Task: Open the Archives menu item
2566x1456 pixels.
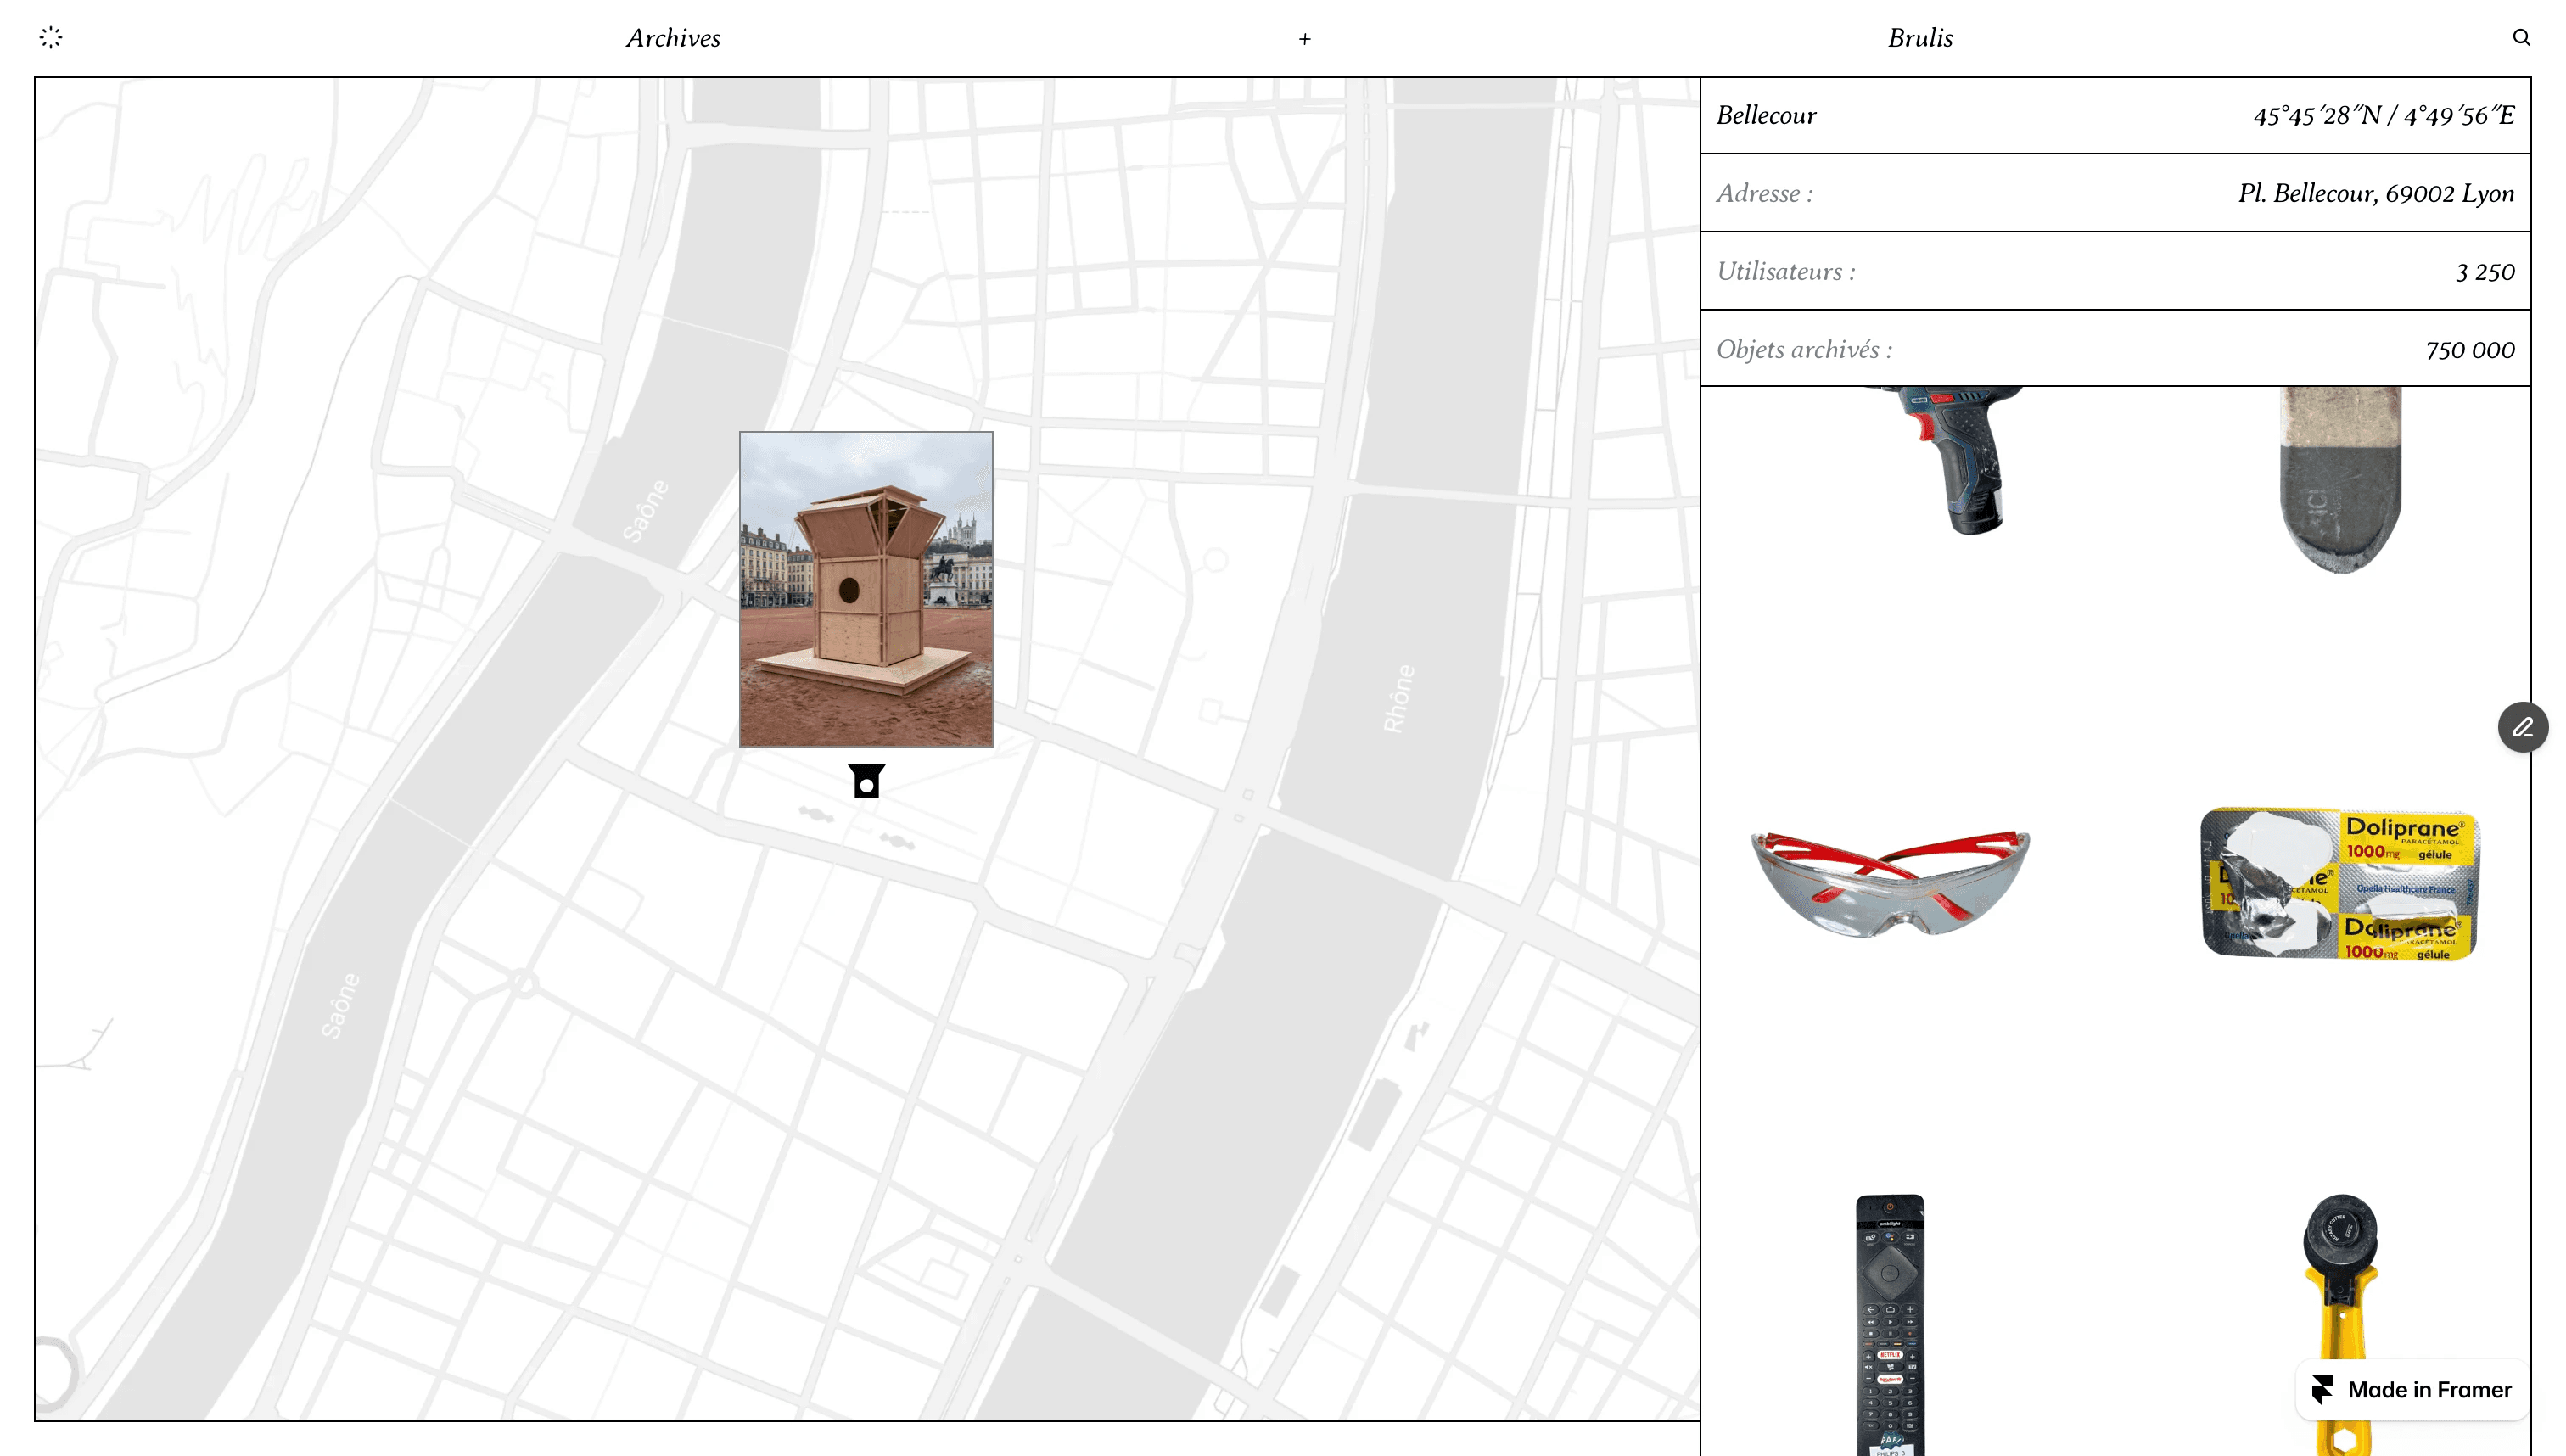Action: coord(673,38)
